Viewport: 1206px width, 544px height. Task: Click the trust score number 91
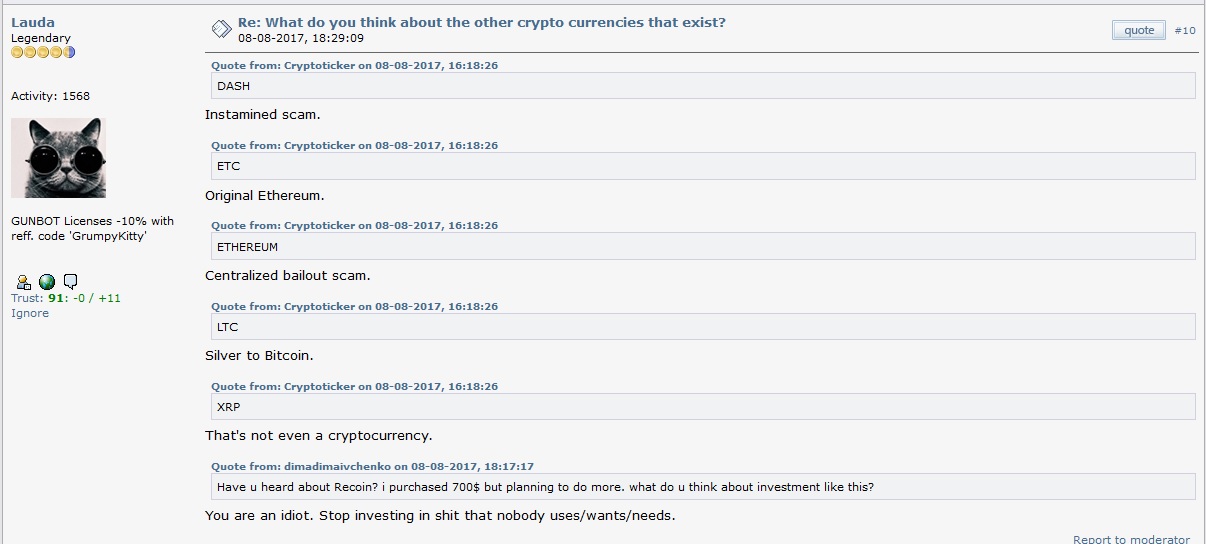(x=56, y=298)
